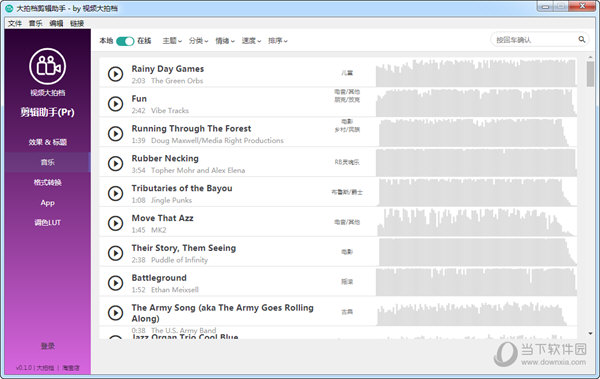Click the Their Story, Them Seeing title
The image size is (600, 379).
pyautogui.click(x=184, y=248)
